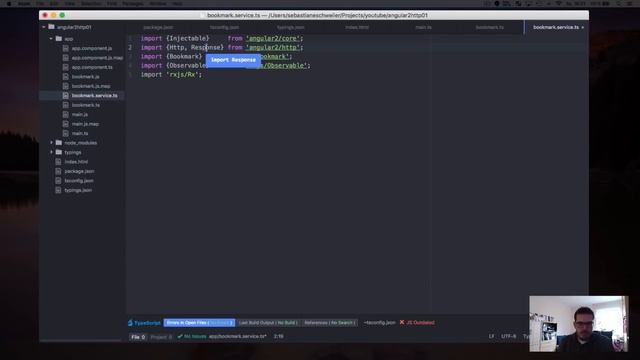
Task: Open bookmark.js.map in the tree
Action: (91, 86)
